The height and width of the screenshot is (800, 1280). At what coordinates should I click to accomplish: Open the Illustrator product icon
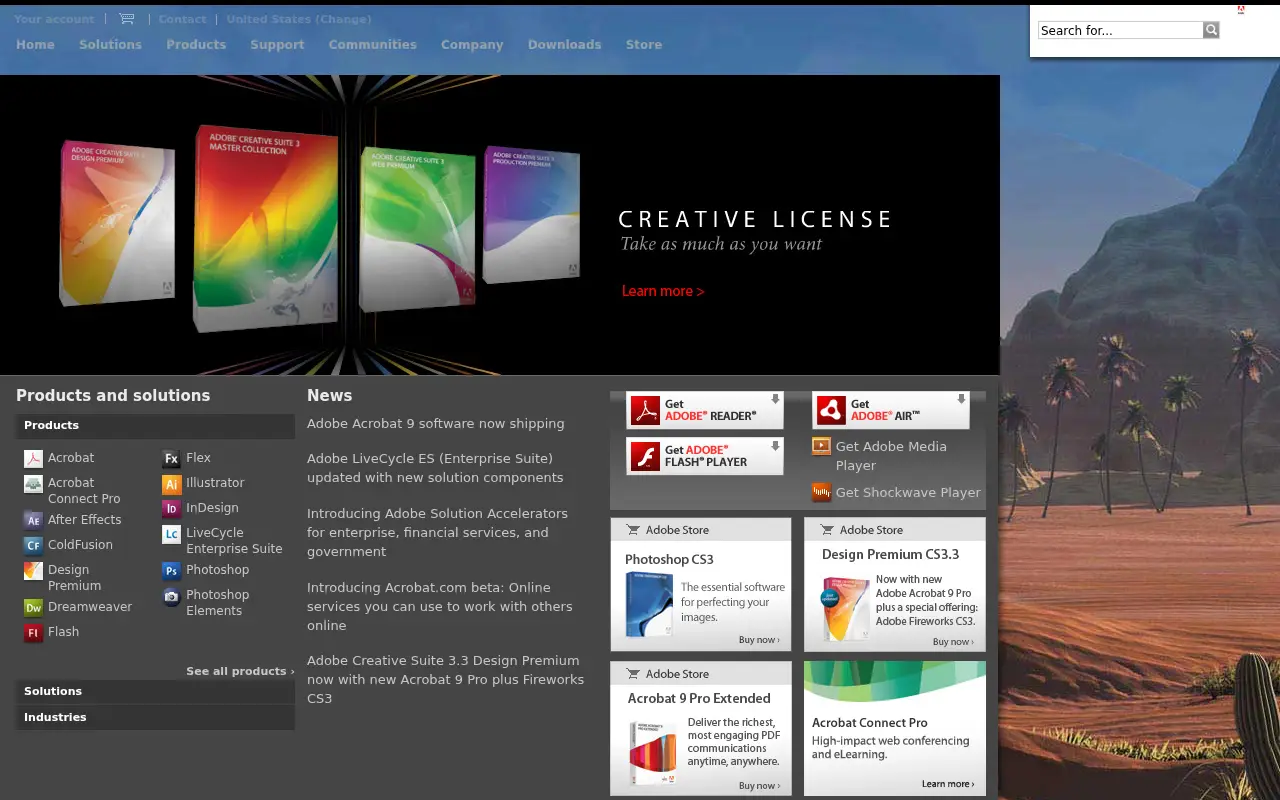pos(171,484)
